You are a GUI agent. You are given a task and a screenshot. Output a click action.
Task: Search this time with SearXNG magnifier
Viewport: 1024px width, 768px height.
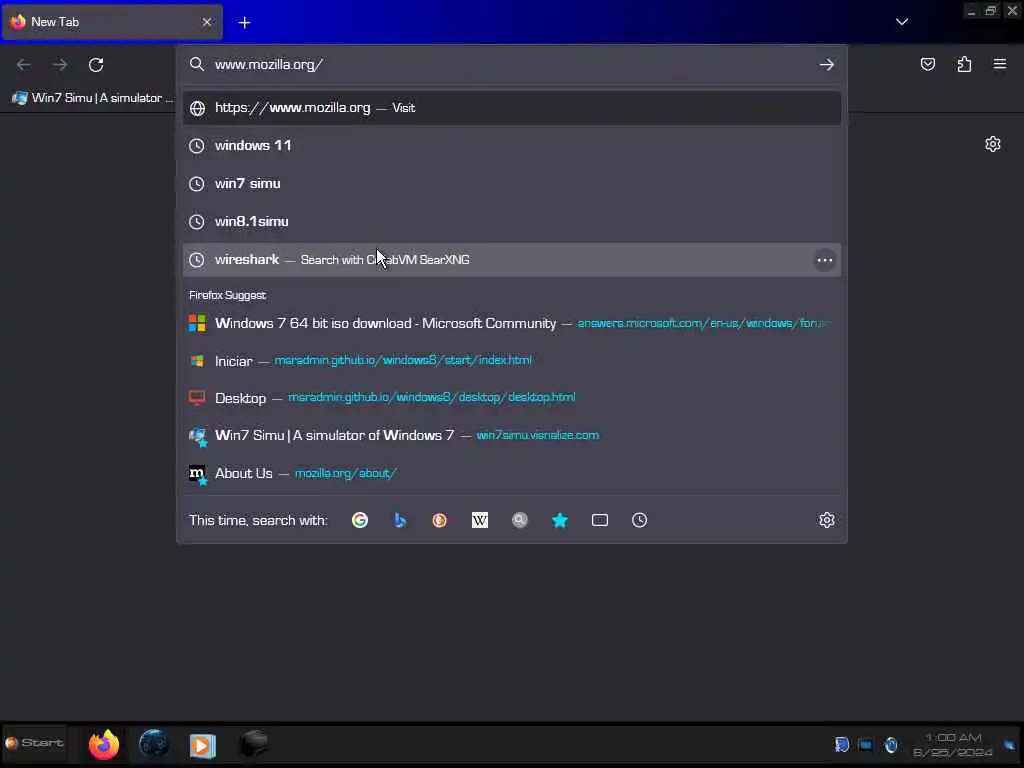click(x=520, y=520)
